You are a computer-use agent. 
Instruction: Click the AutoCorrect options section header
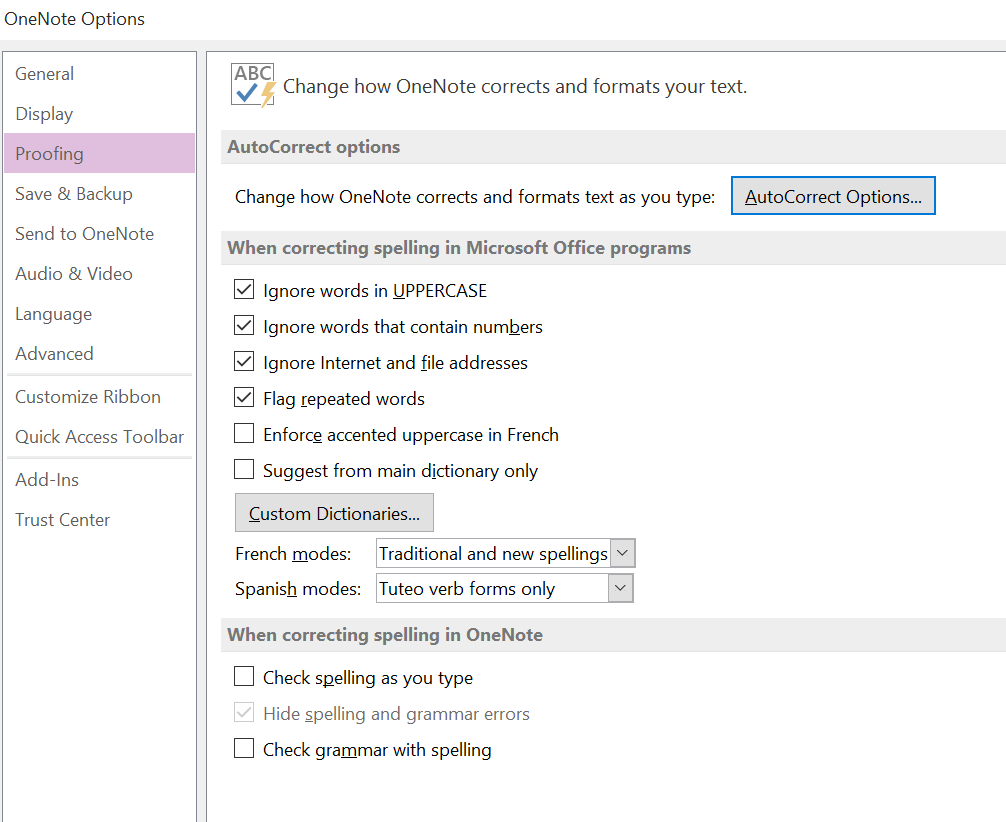(x=314, y=147)
